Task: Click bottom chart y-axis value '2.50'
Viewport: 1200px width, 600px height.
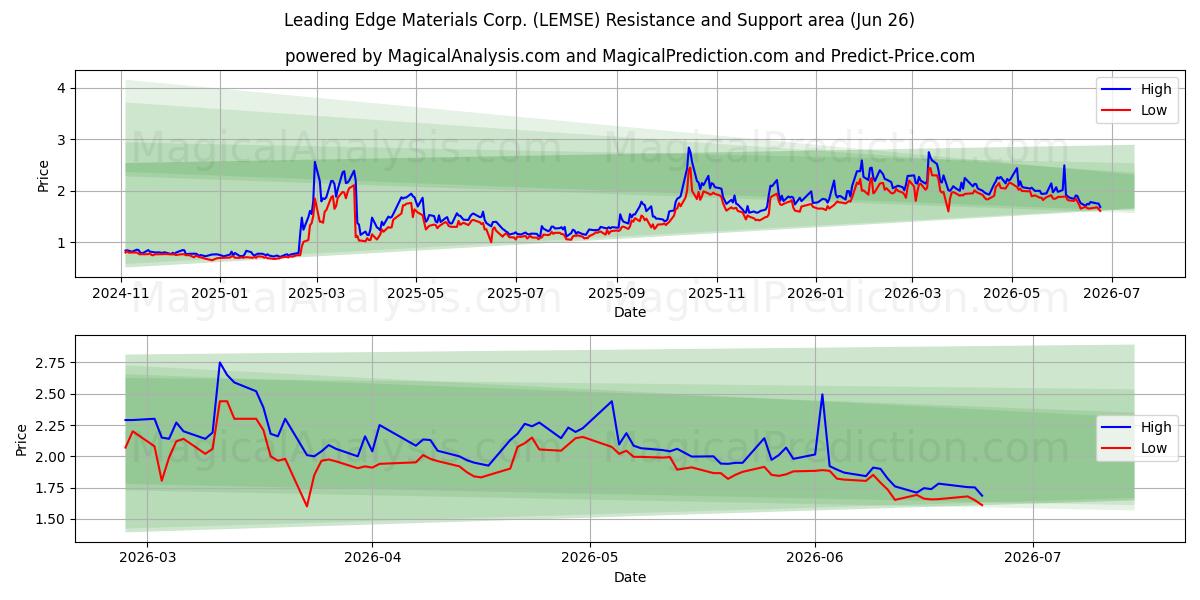Action: click(x=50, y=394)
